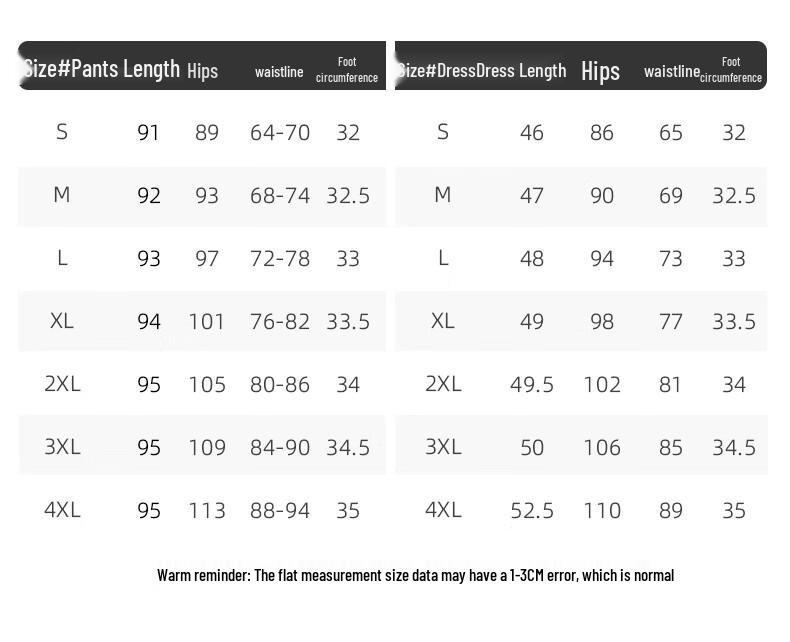Select the S size row in the pants table

tap(202, 133)
